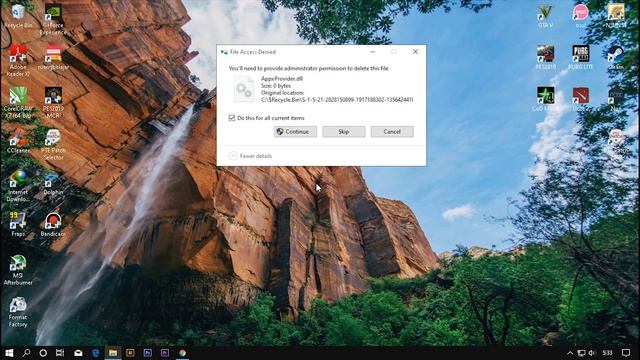This screenshot has height=360, width=640.
Task: Launch CorelDRAW X7 shortcut
Action: pyautogui.click(x=18, y=102)
